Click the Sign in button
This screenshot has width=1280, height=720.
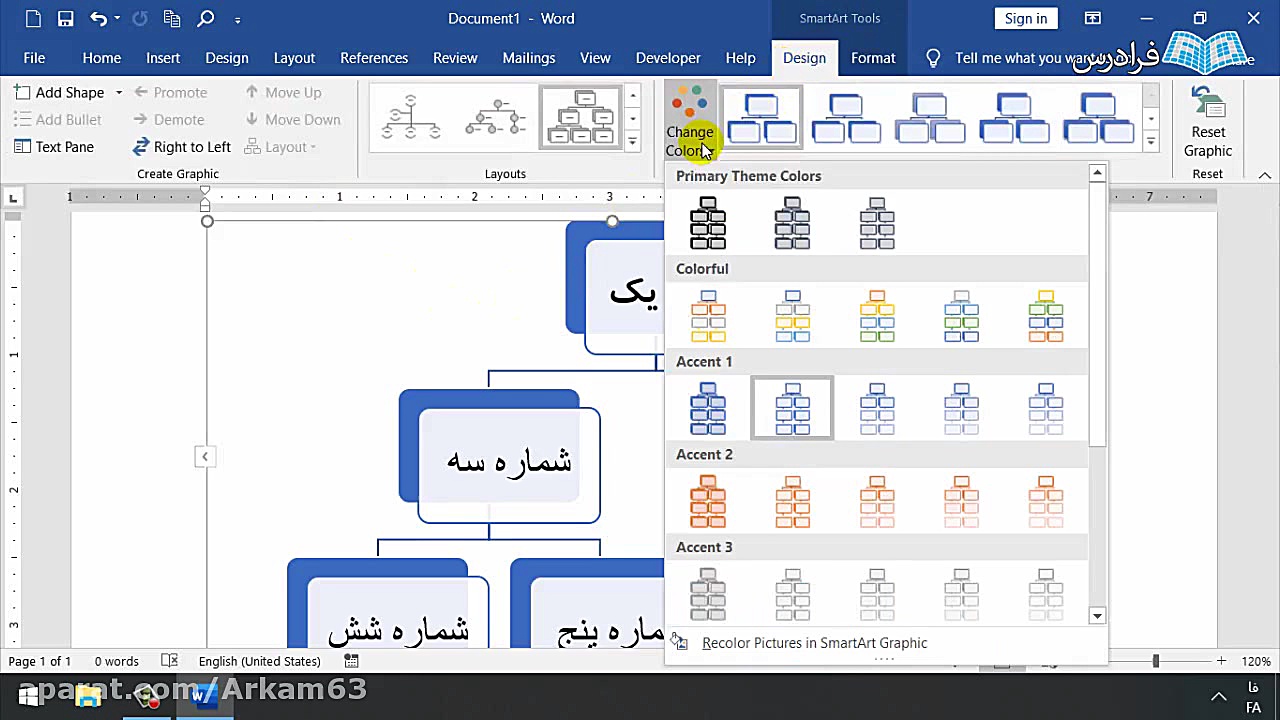coord(1026,18)
